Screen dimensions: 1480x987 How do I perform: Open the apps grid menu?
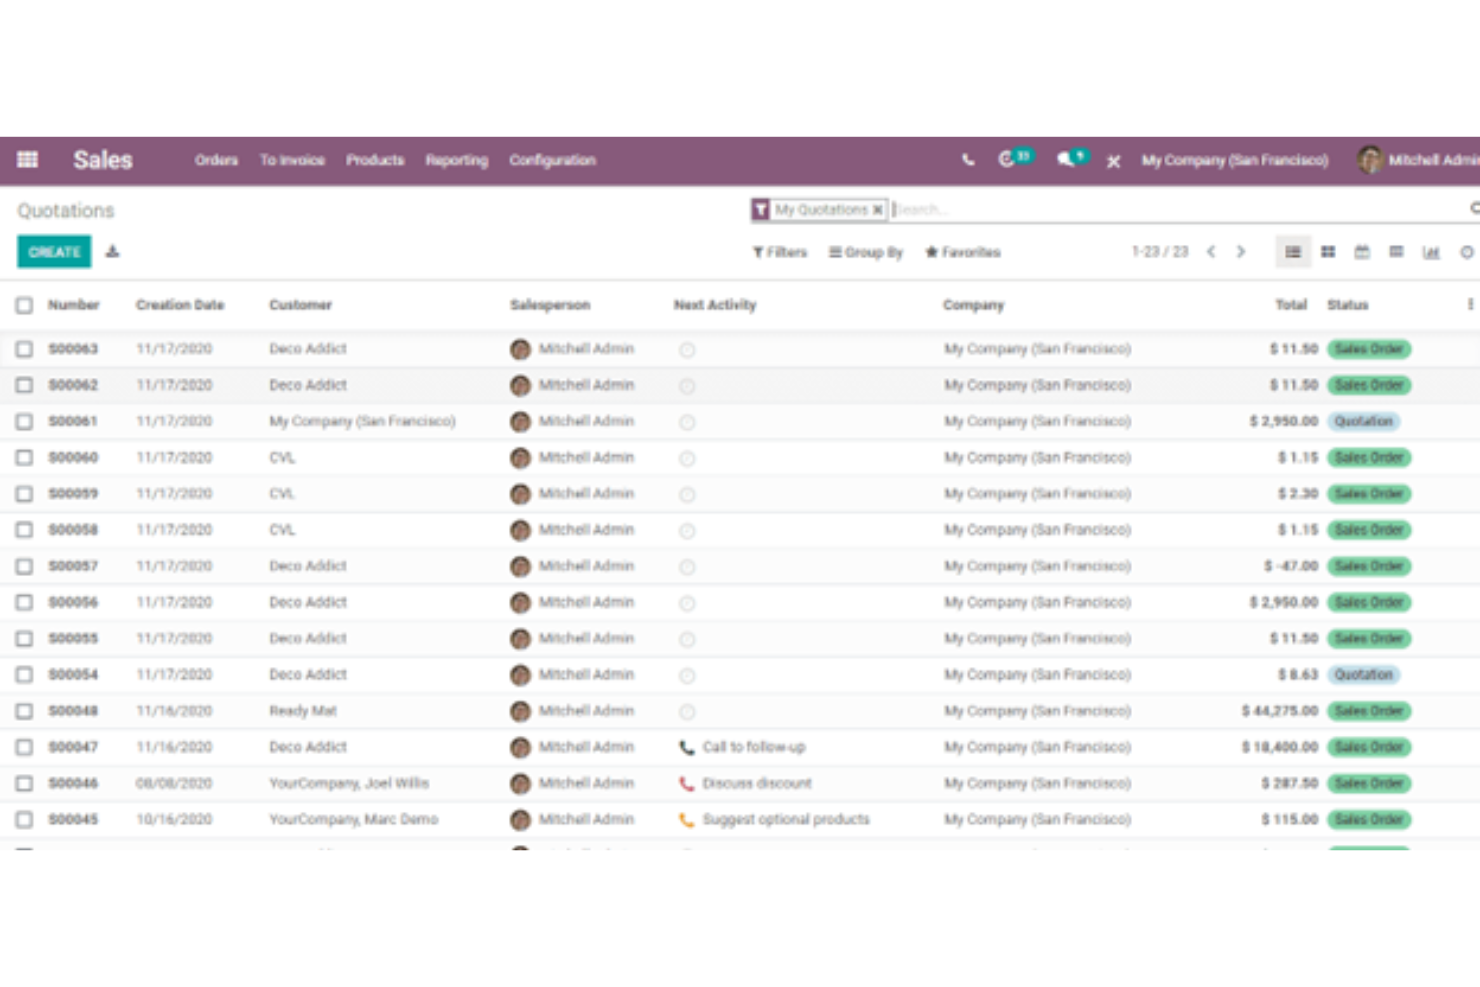(27, 160)
